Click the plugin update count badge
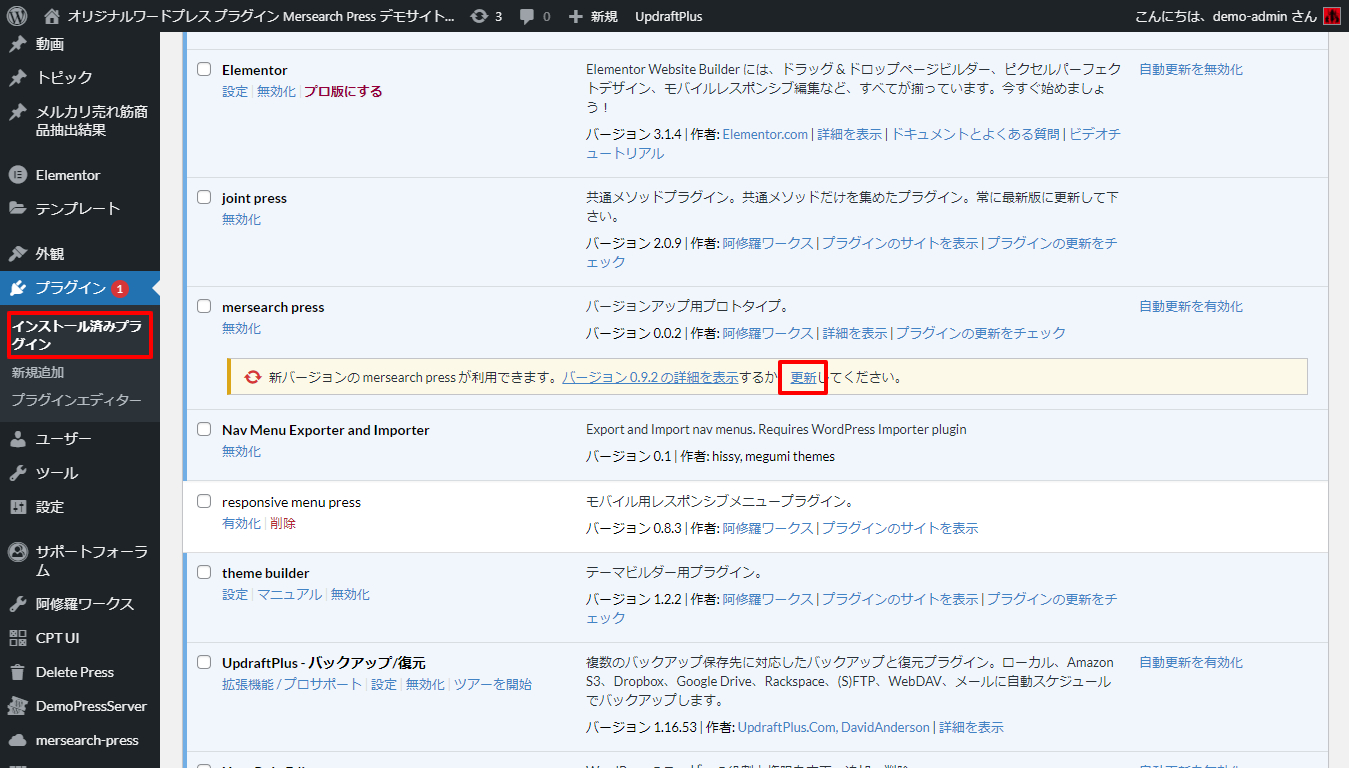The height and width of the screenshot is (768, 1349). click(120, 288)
